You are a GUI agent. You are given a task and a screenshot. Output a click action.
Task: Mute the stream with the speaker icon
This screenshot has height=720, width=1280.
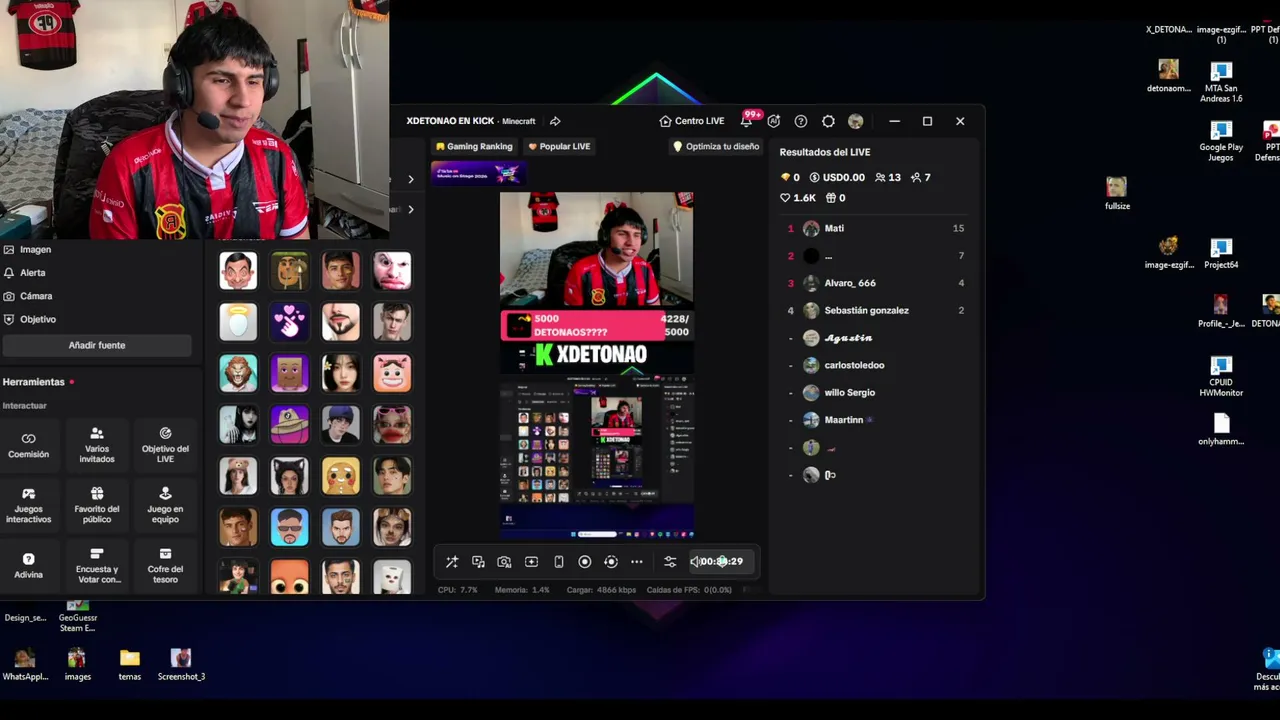tap(695, 562)
